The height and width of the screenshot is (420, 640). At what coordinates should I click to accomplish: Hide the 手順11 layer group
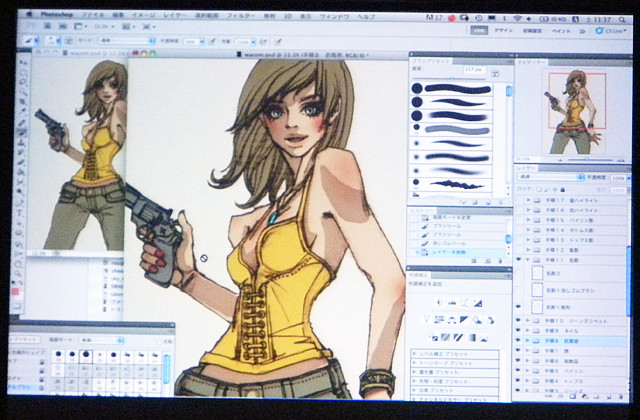click(519, 260)
